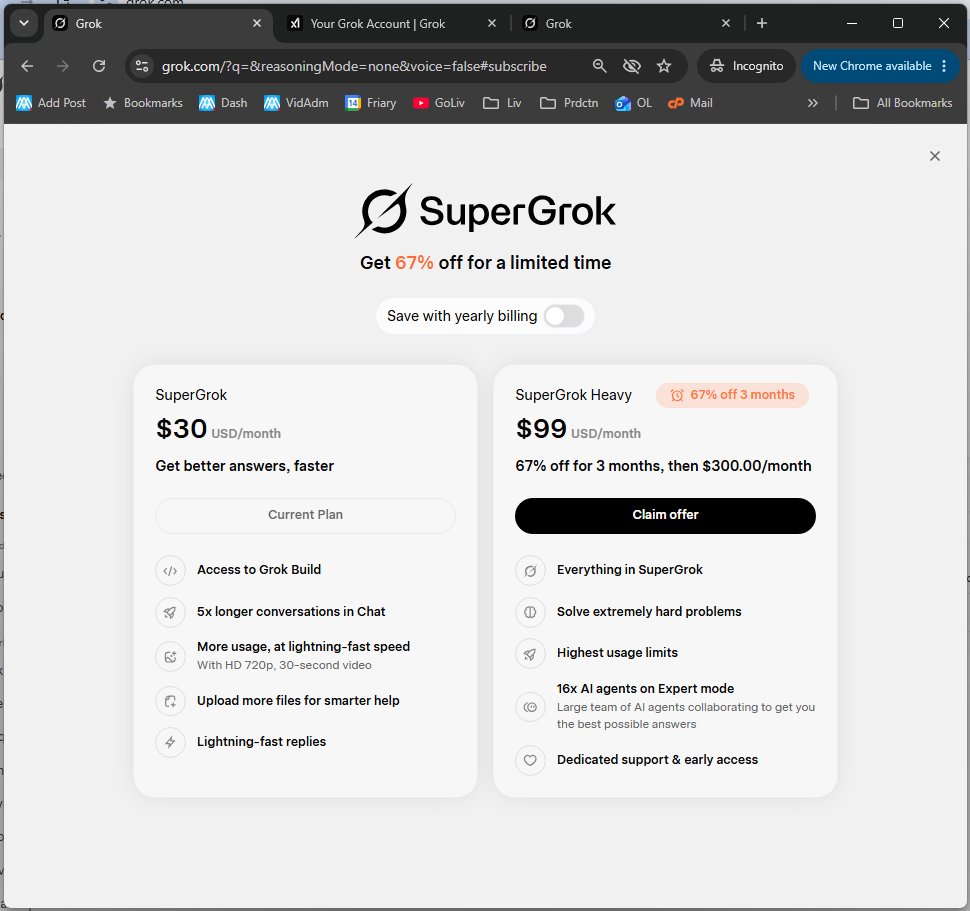
Task: Open the All Bookmarks folder
Action: (x=902, y=103)
